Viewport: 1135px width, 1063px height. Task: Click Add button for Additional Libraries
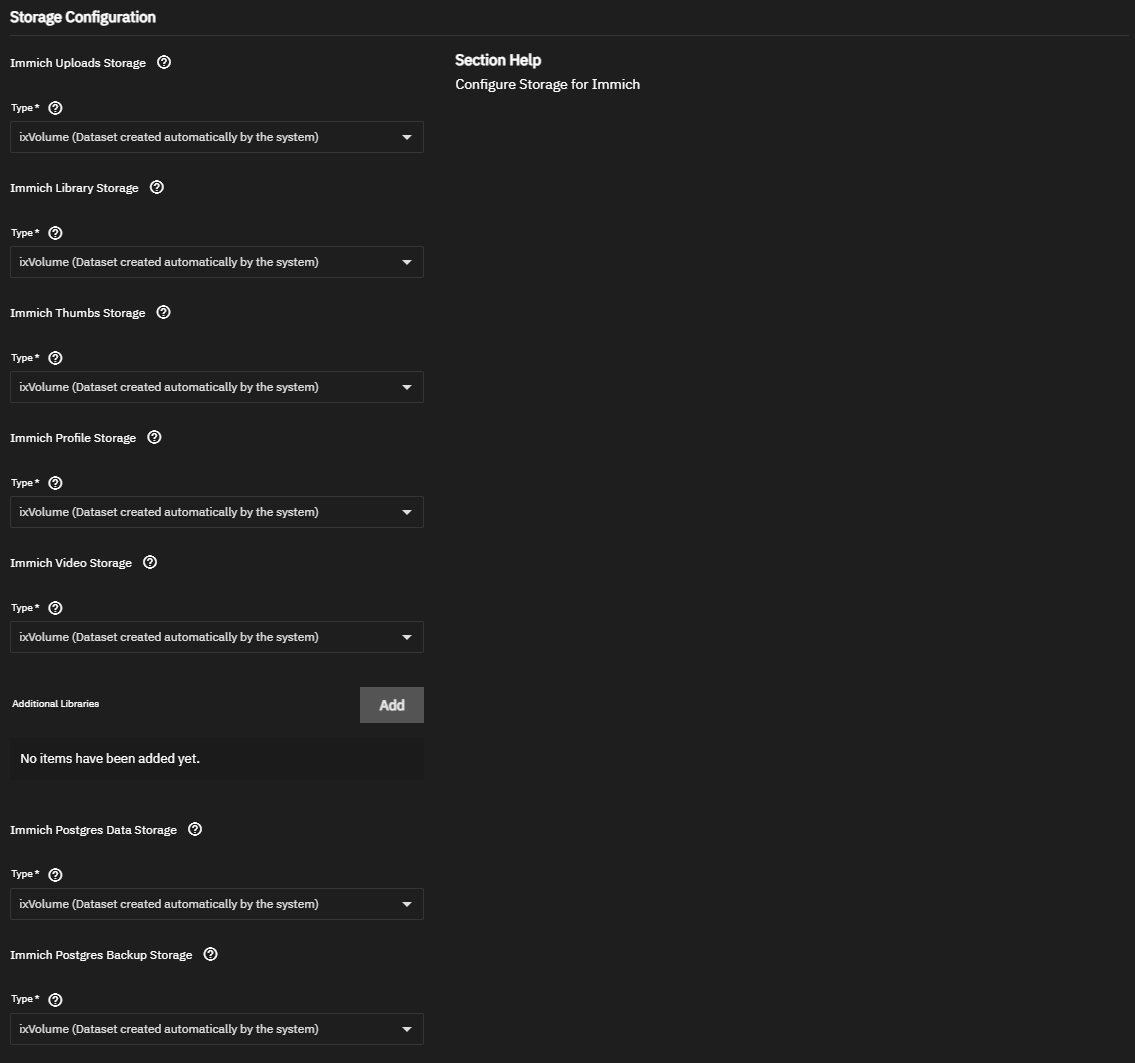(392, 706)
